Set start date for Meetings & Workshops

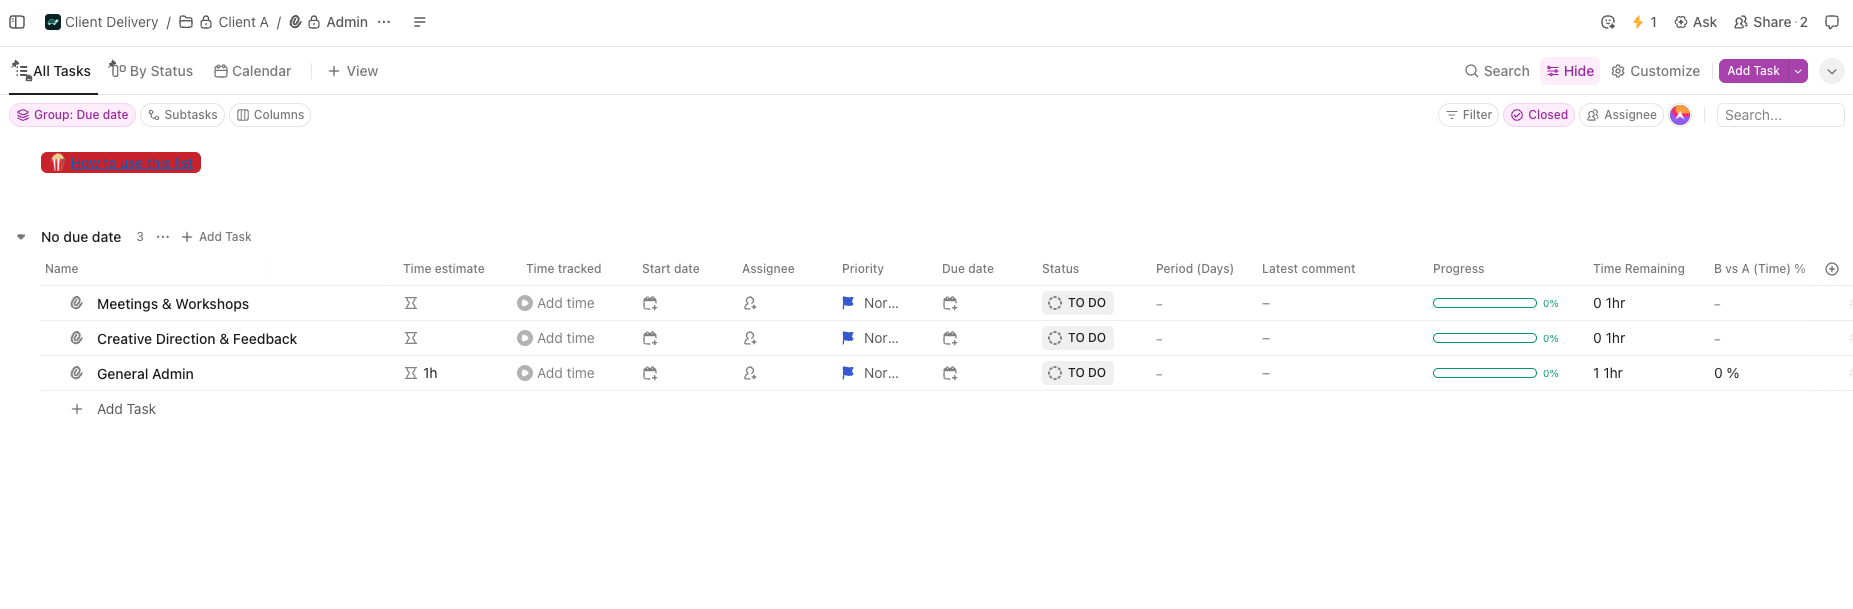[650, 303]
